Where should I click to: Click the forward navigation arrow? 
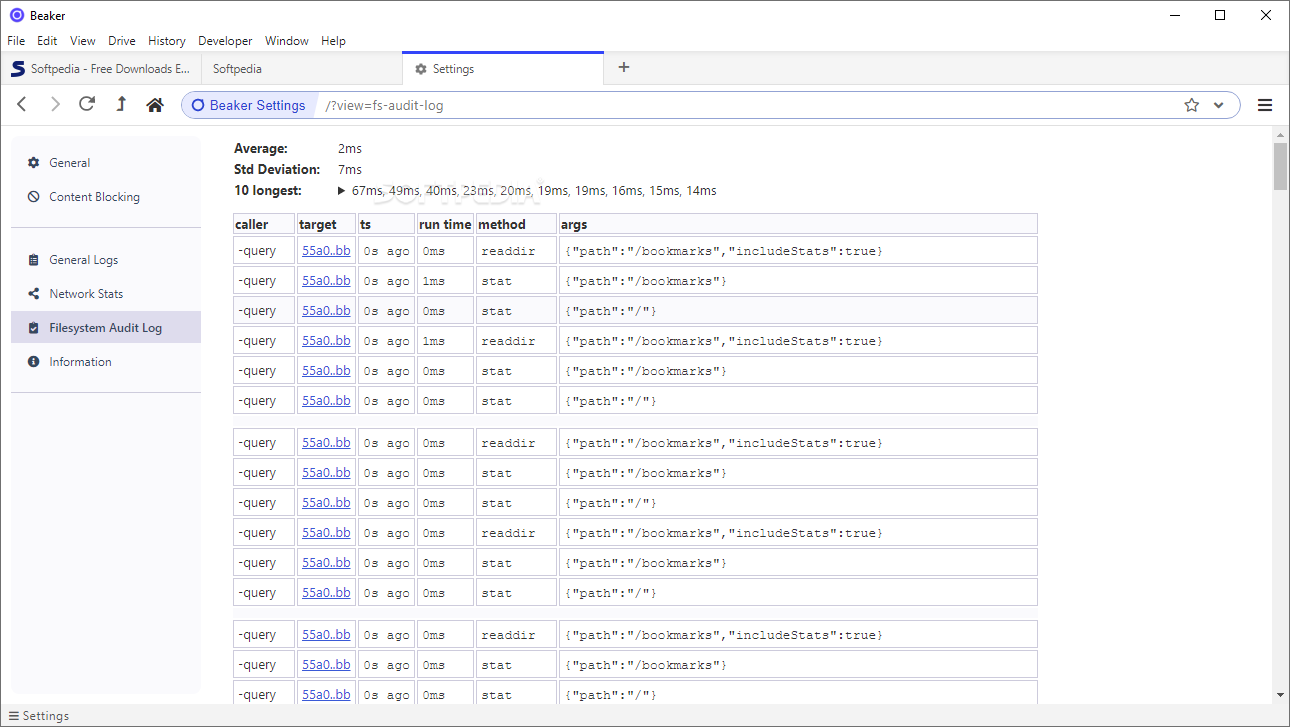pyautogui.click(x=55, y=105)
